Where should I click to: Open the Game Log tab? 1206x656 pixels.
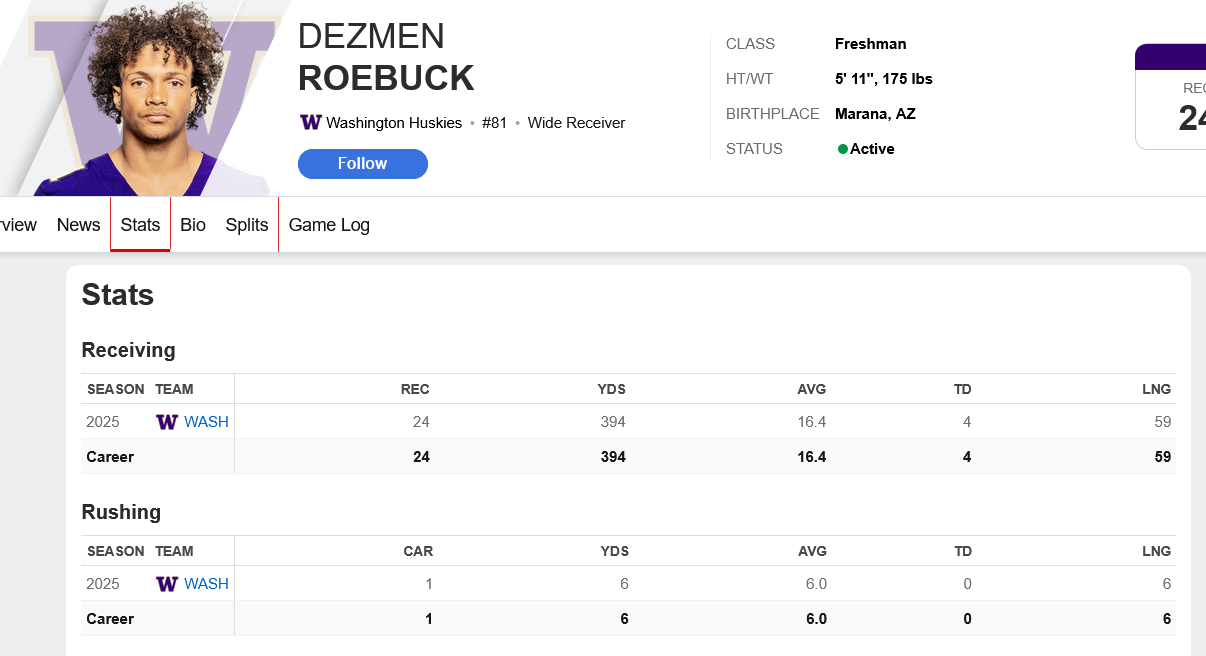[329, 225]
